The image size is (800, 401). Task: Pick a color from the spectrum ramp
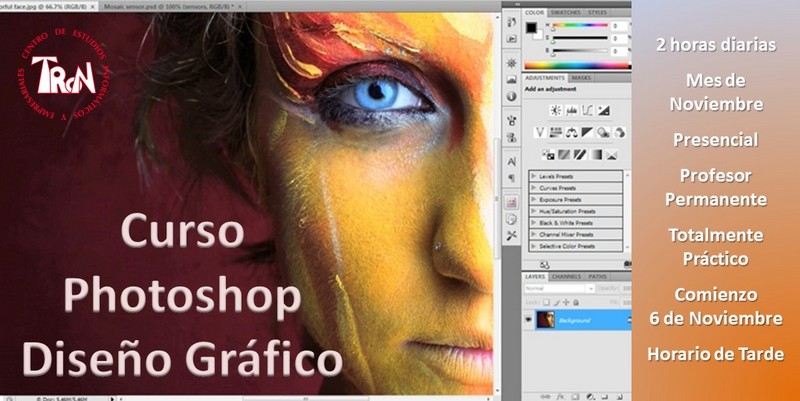578,65
